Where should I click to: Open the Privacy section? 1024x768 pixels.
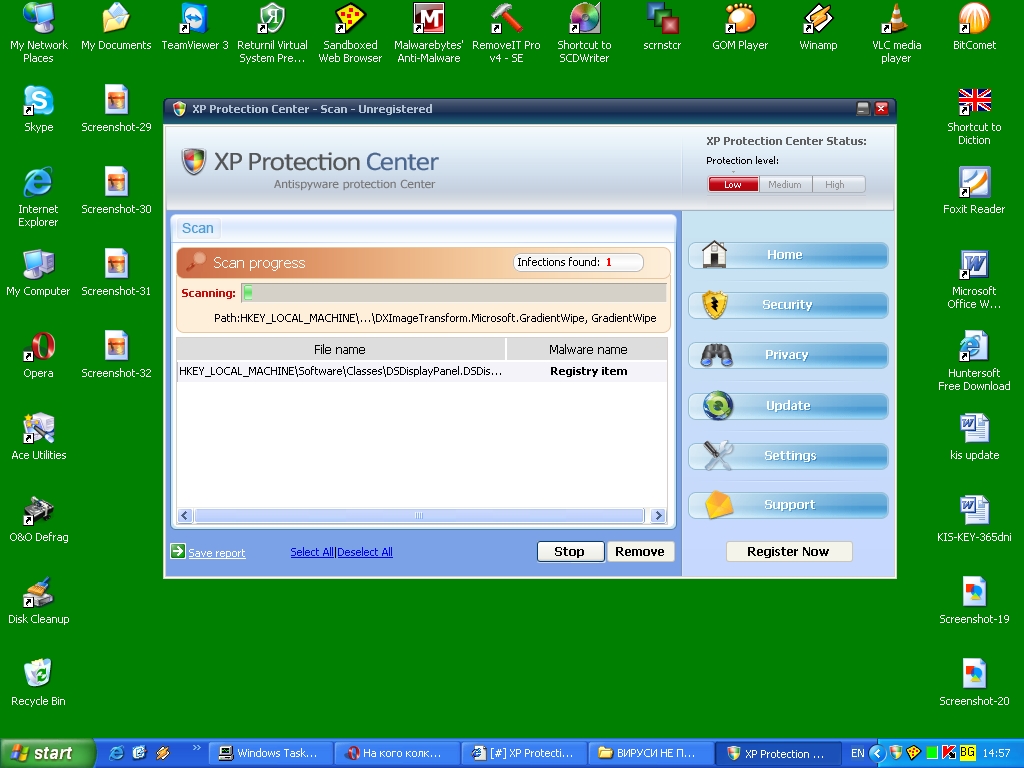pos(788,355)
